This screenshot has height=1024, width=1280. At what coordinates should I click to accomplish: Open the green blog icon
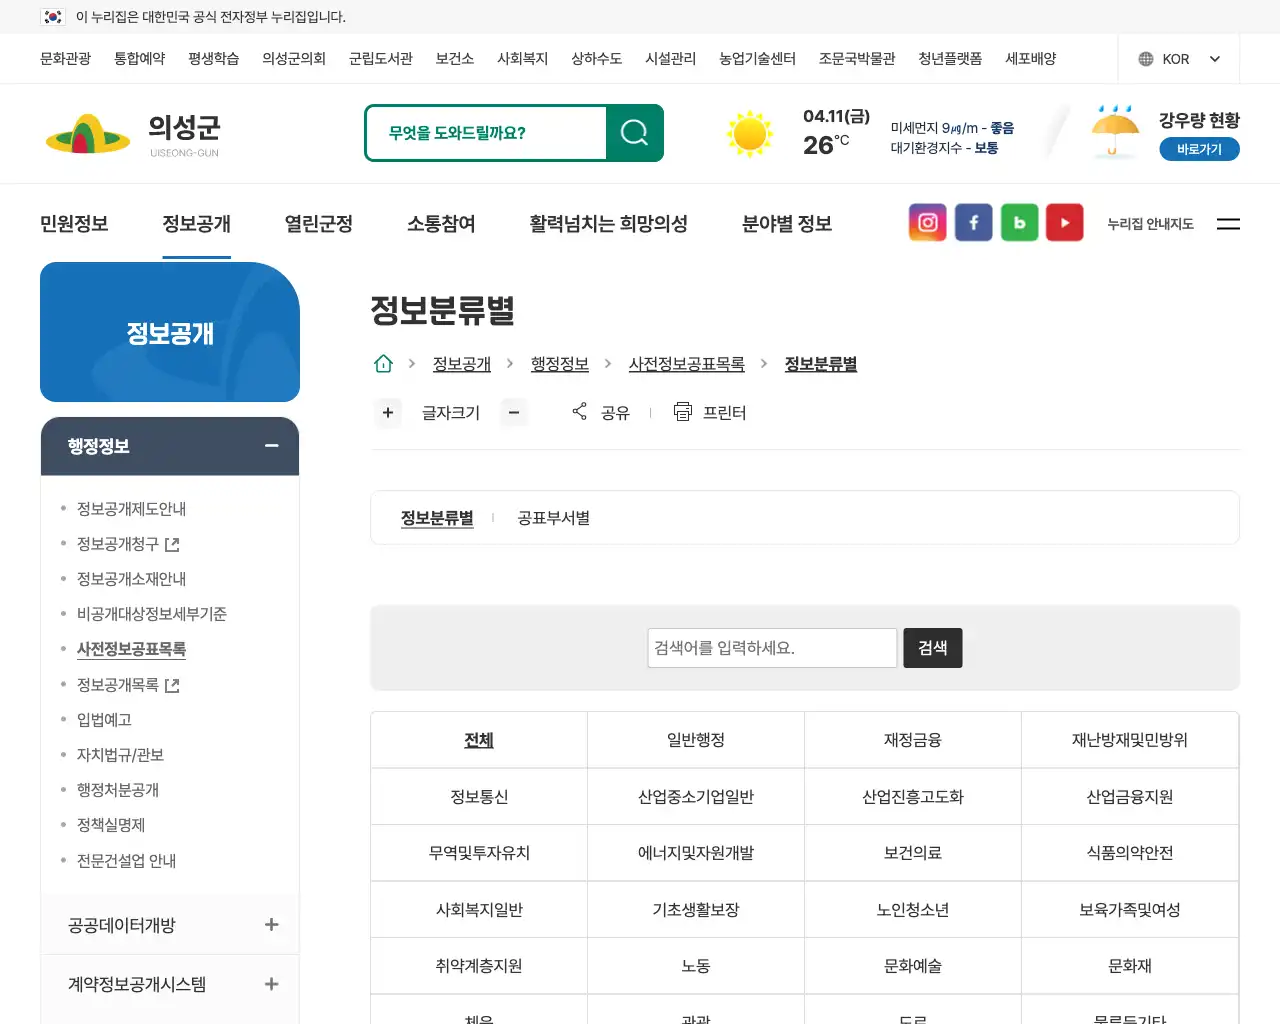1019,222
